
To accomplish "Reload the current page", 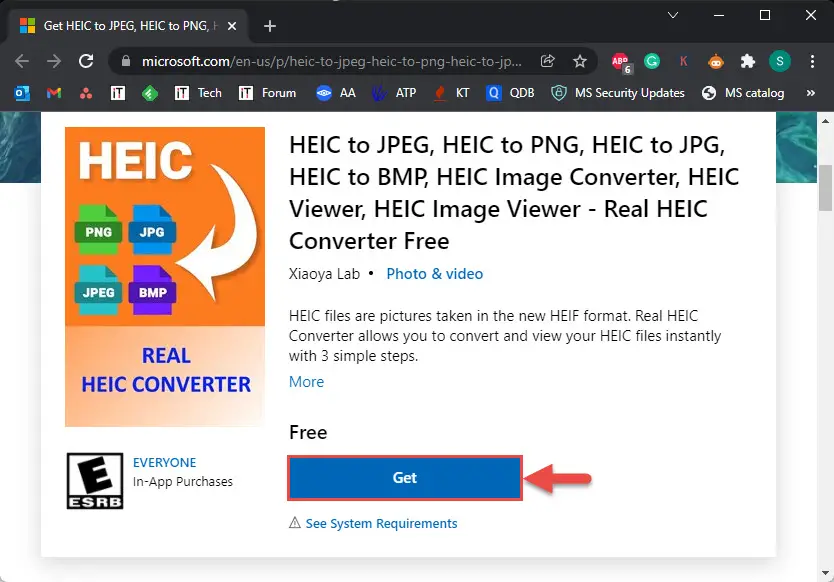I will 86,61.
